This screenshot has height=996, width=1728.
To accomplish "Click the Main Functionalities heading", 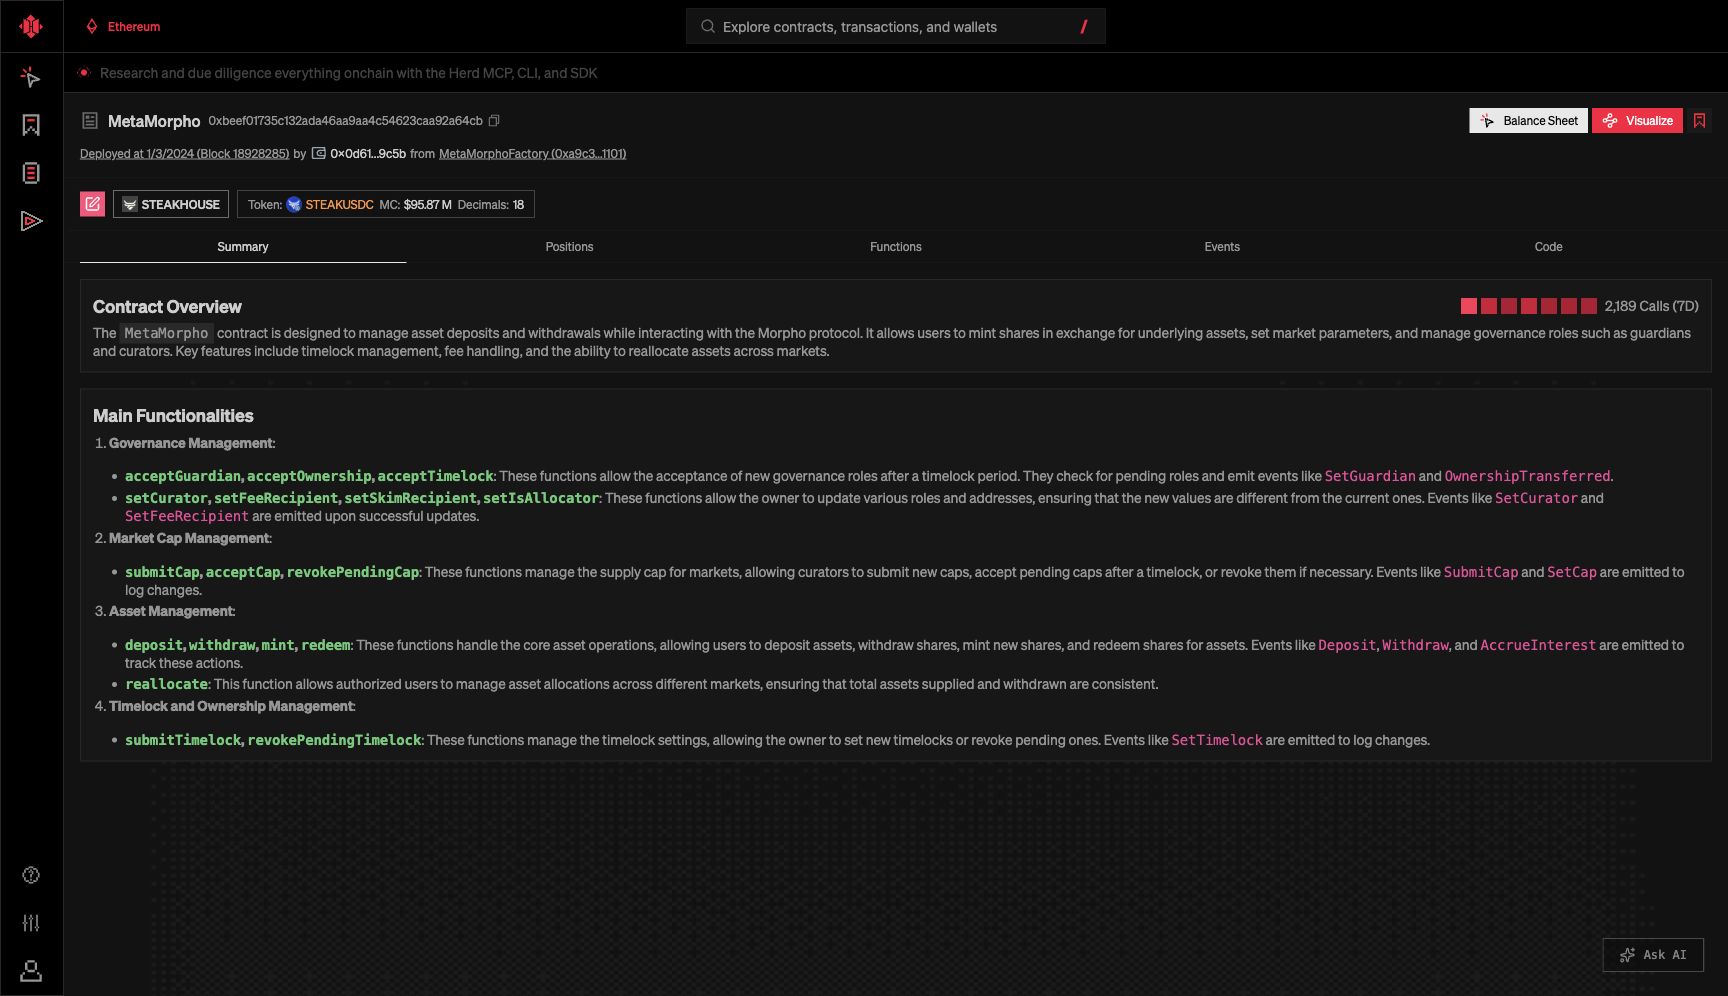I will [173, 416].
